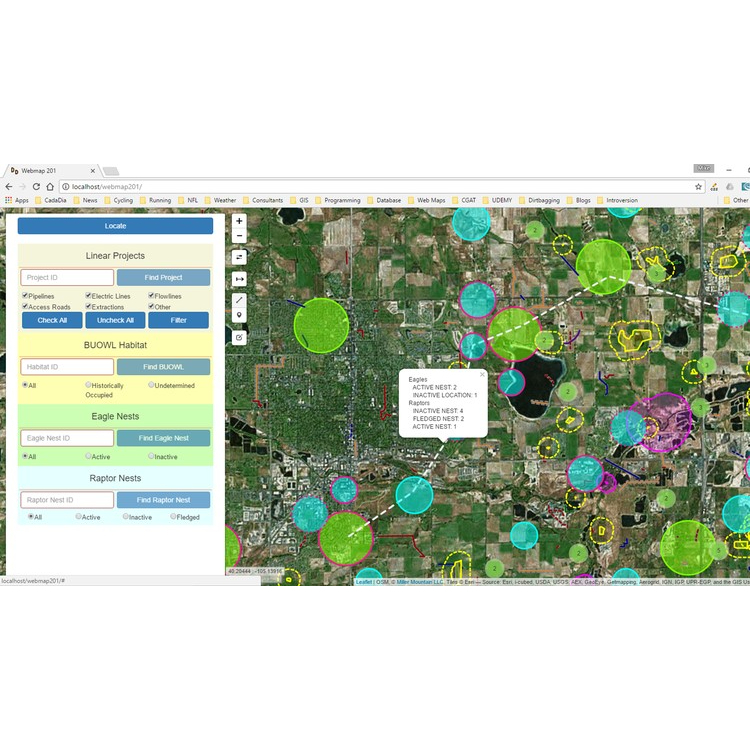Reload the page with refresh icon

pos(36,187)
